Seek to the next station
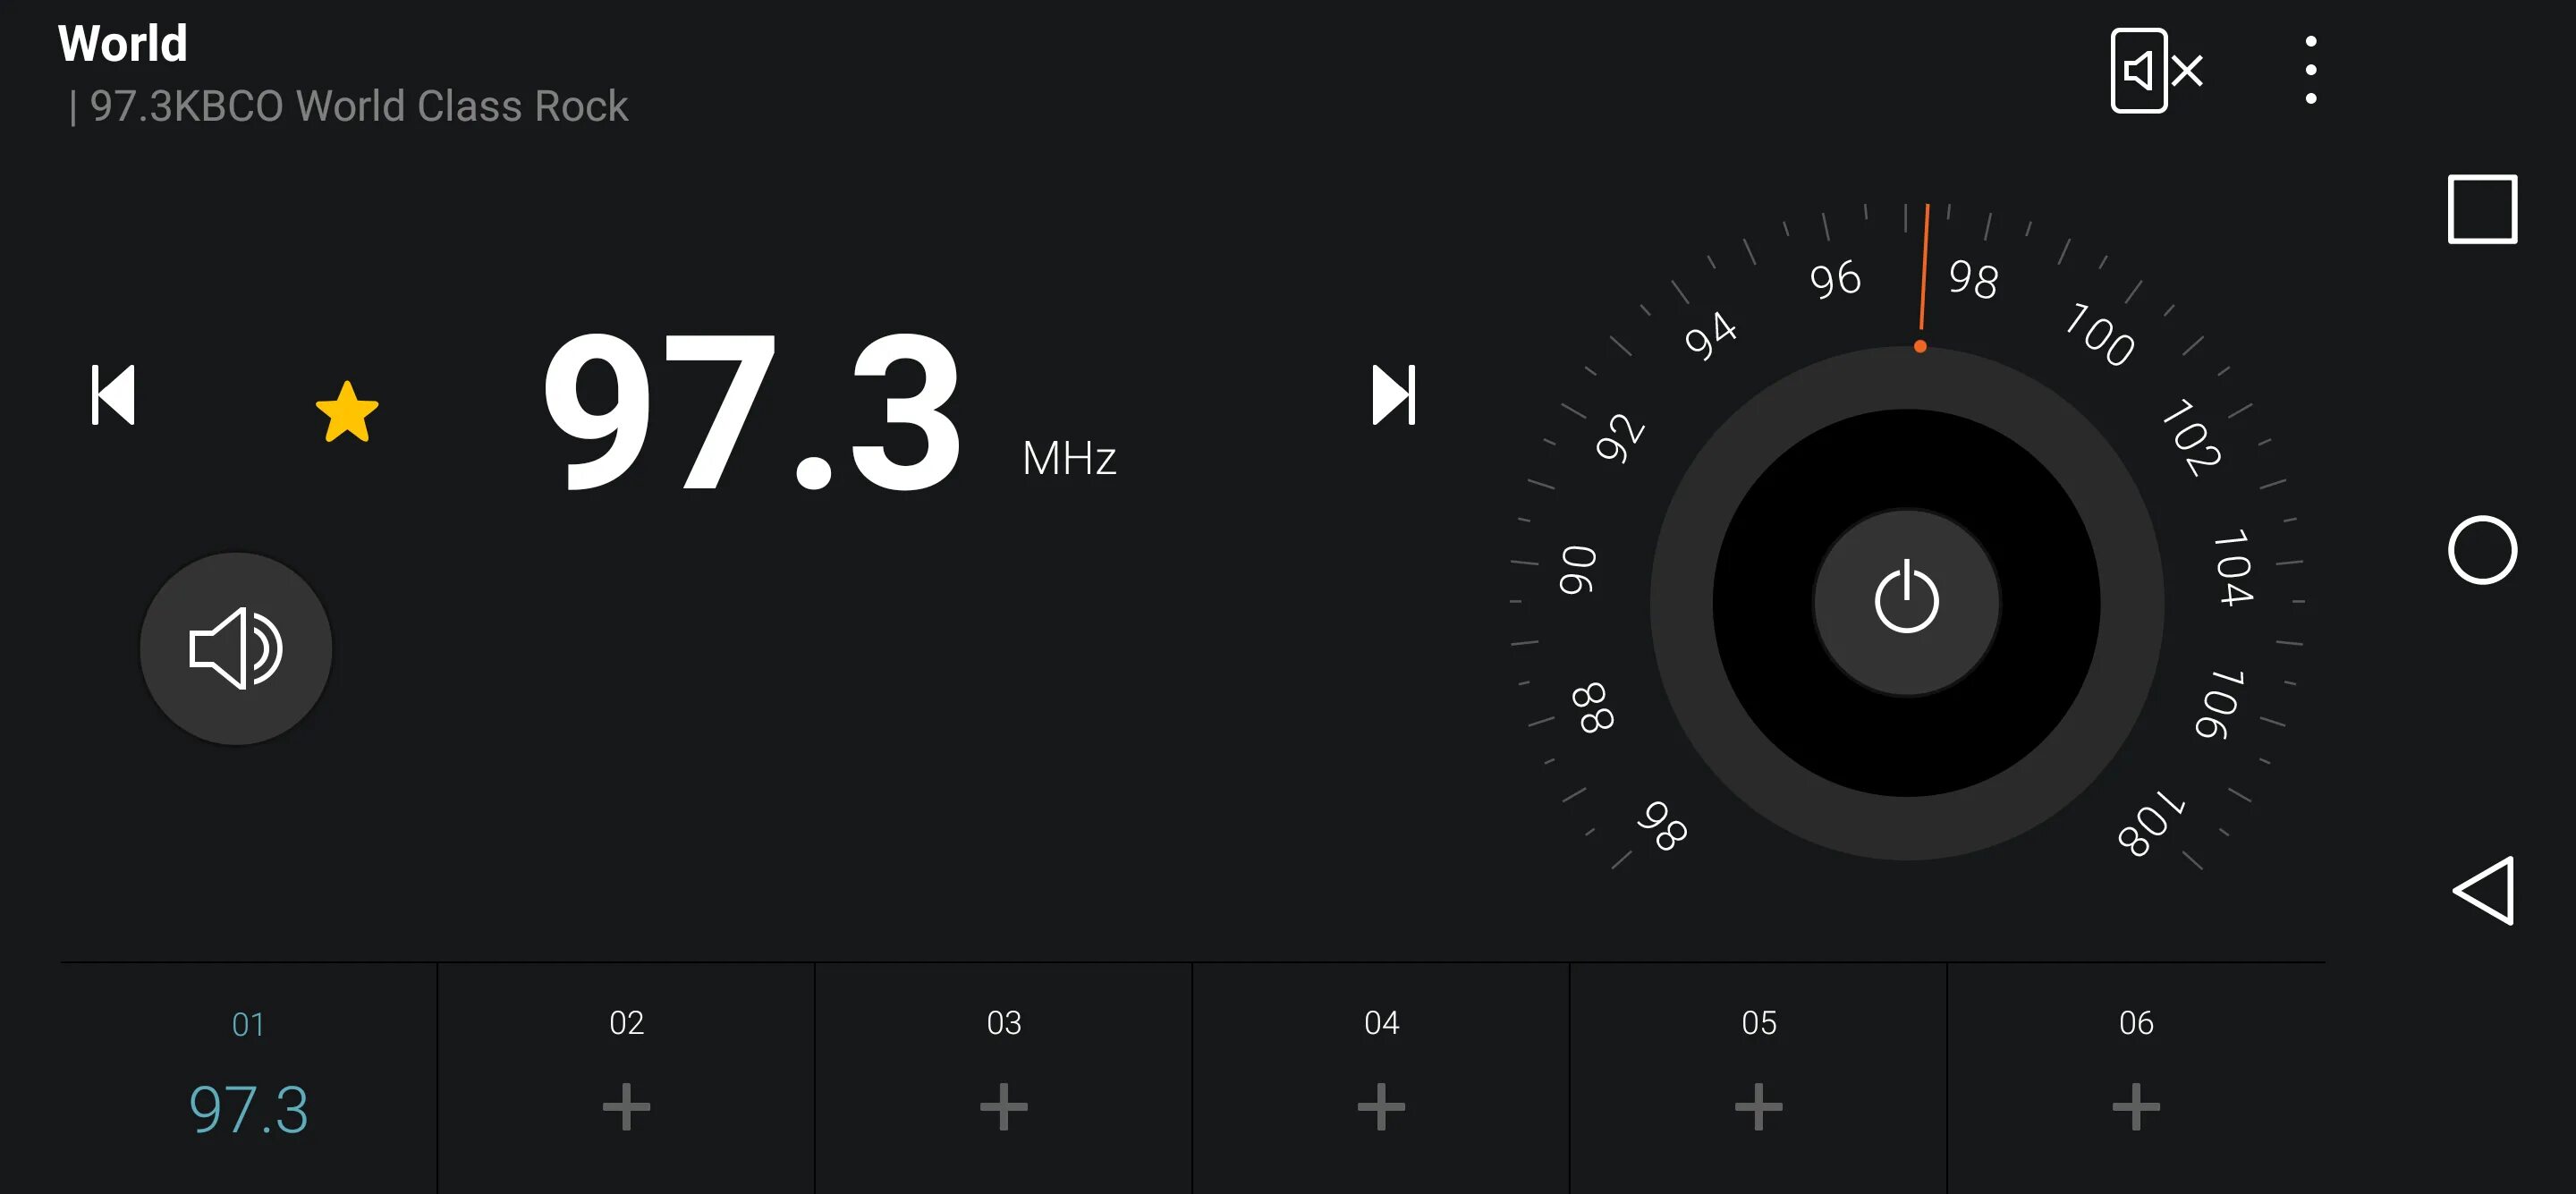 (x=1394, y=395)
